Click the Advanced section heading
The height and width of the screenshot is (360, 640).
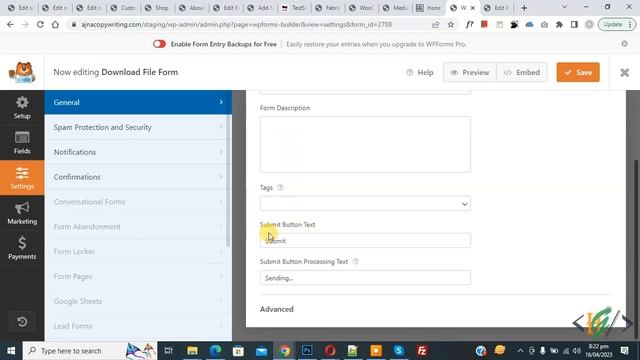point(277,309)
